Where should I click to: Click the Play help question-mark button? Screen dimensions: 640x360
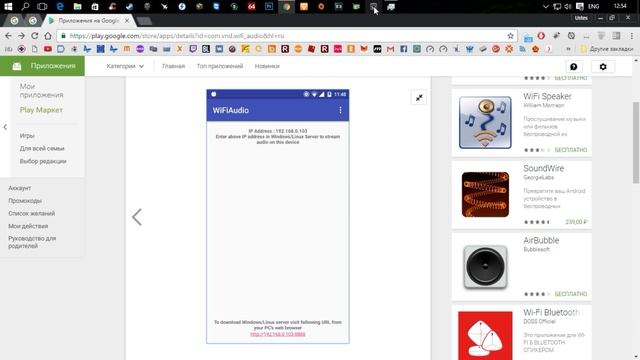pyautogui.click(x=573, y=67)
